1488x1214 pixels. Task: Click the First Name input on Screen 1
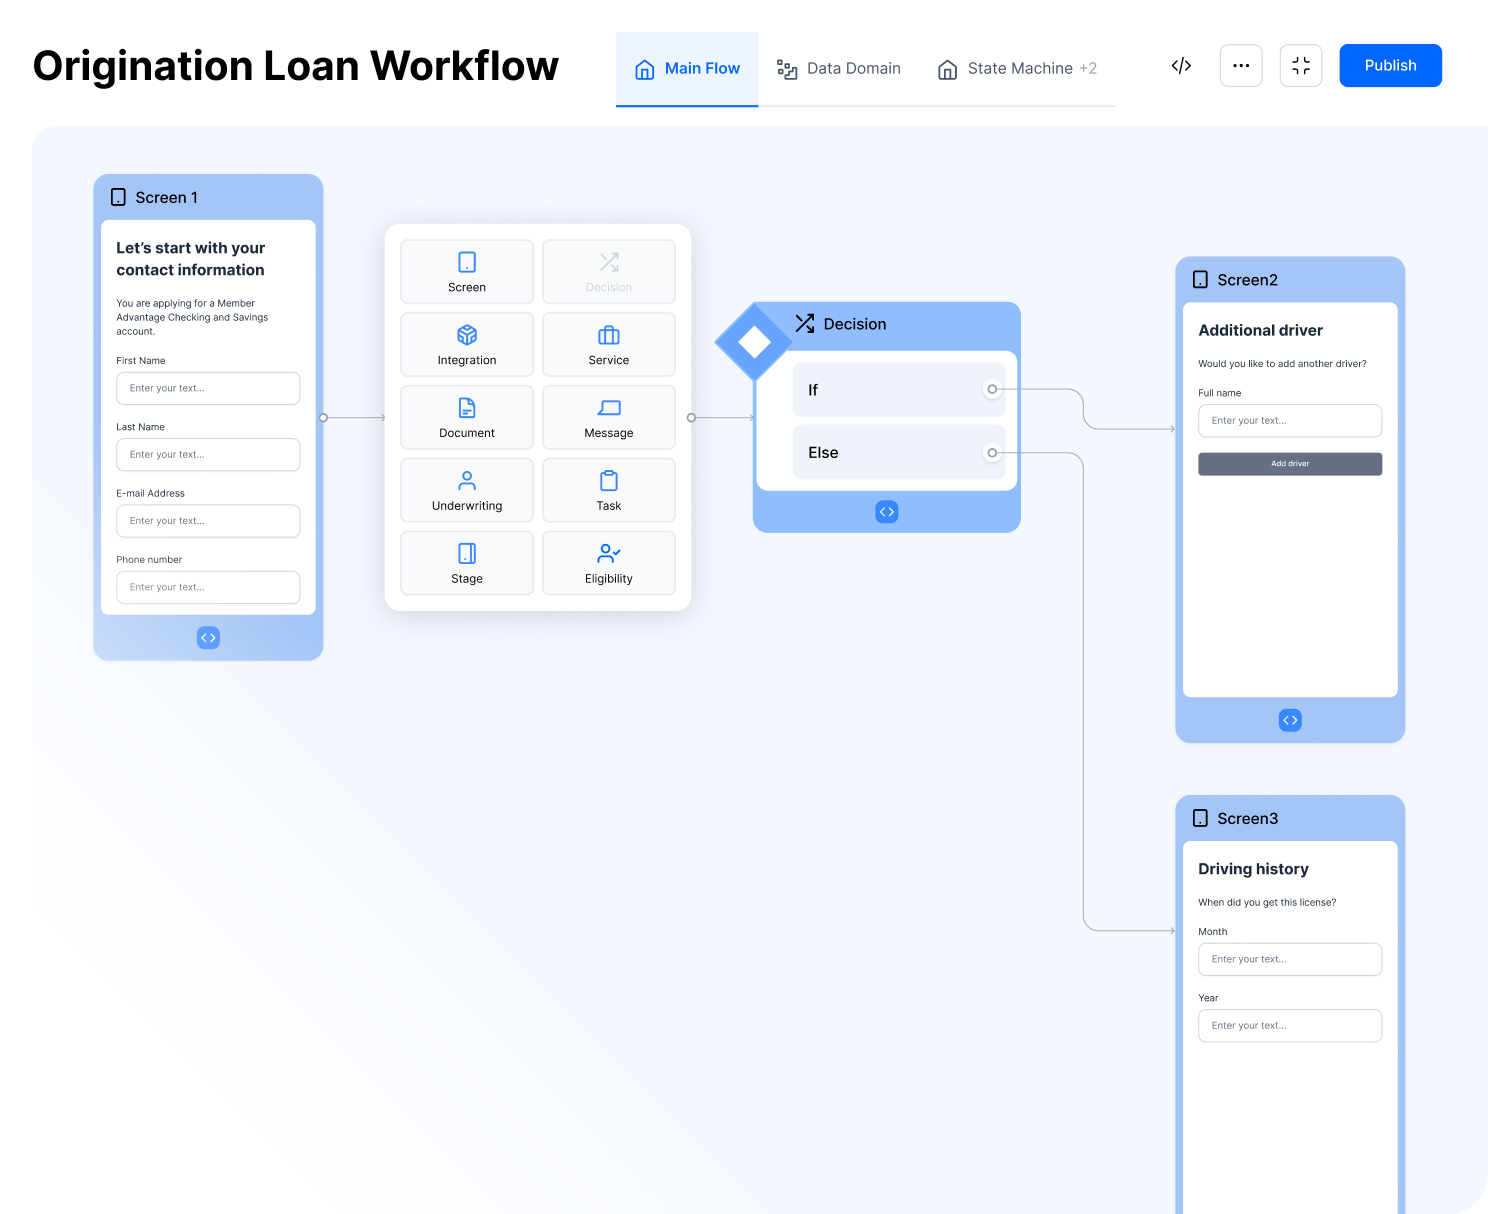pyautogui.click(x=208, y=388)
